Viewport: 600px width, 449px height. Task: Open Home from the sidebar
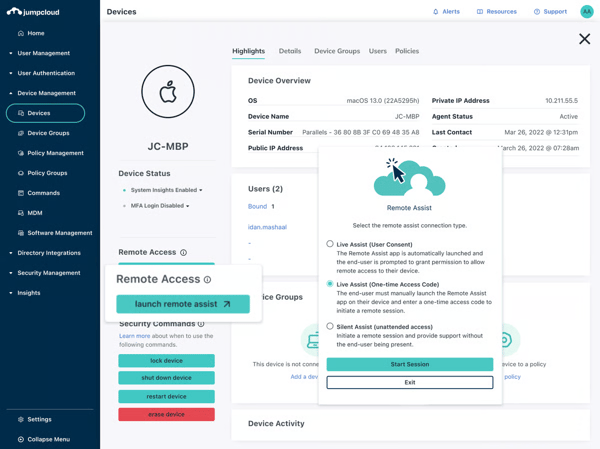(31, 33)
